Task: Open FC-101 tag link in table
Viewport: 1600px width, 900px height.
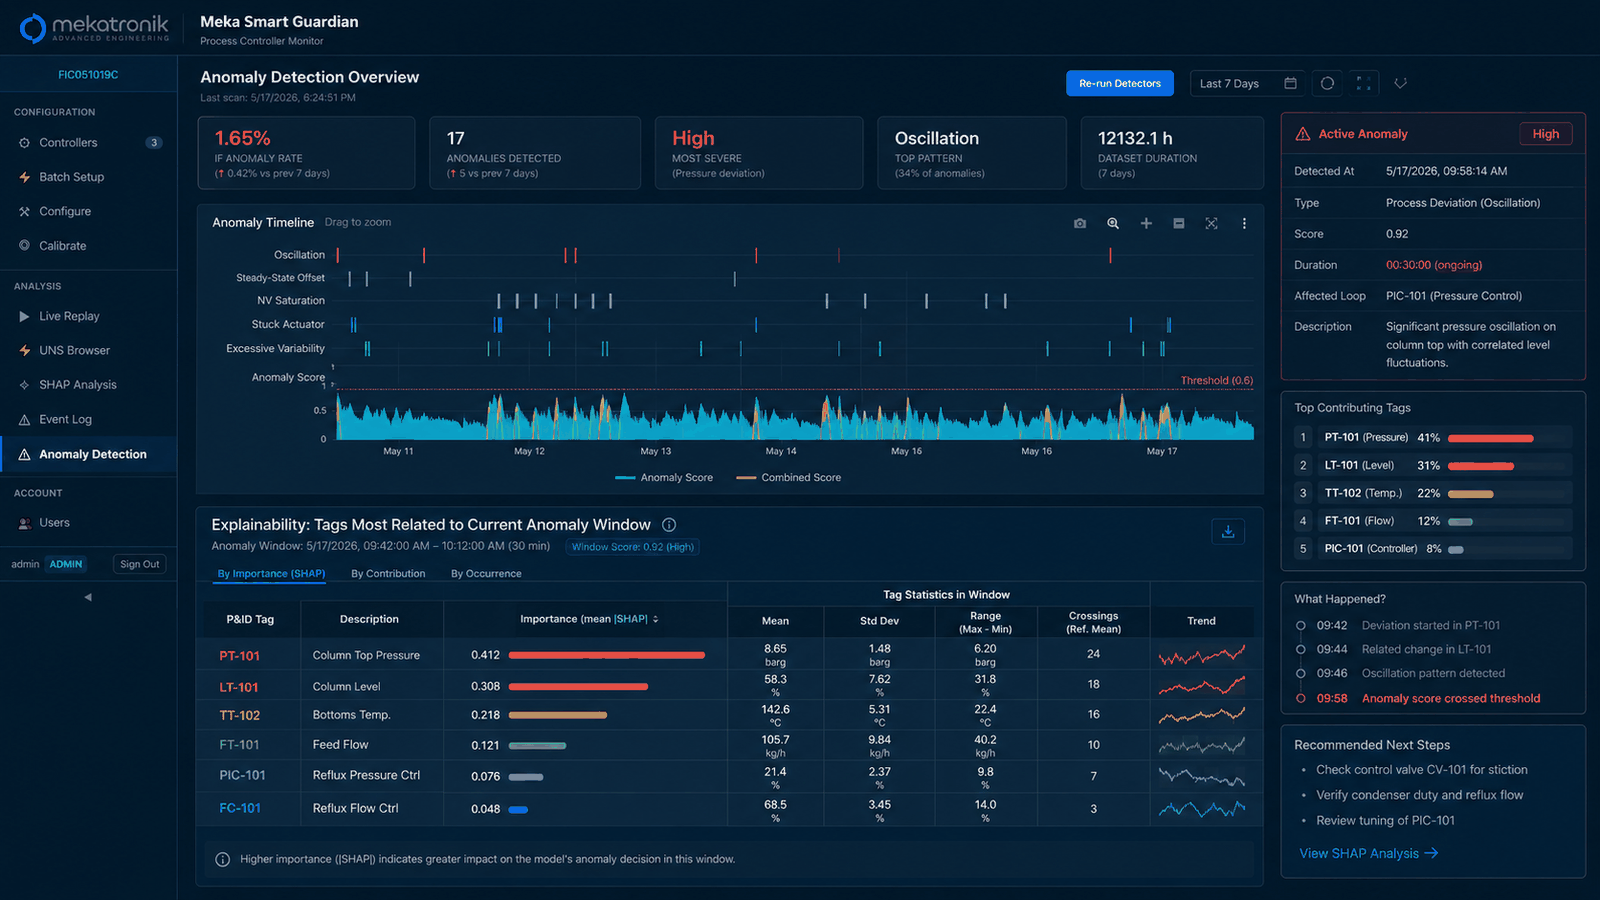Action: point(240,808)
